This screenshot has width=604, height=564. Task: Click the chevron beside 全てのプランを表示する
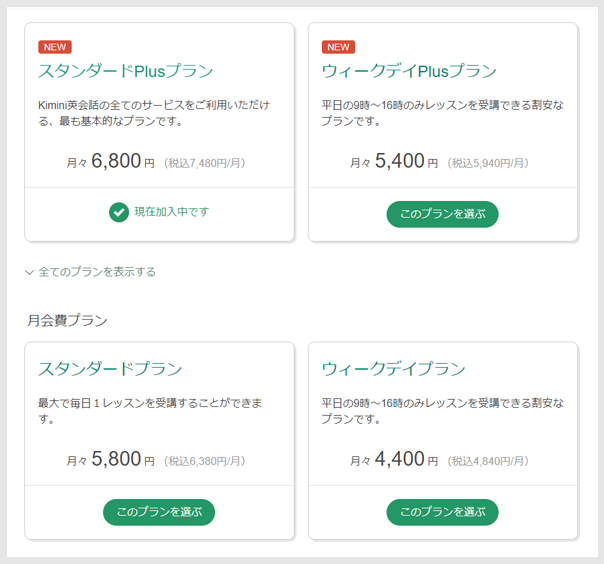click(x=29, y=272)
